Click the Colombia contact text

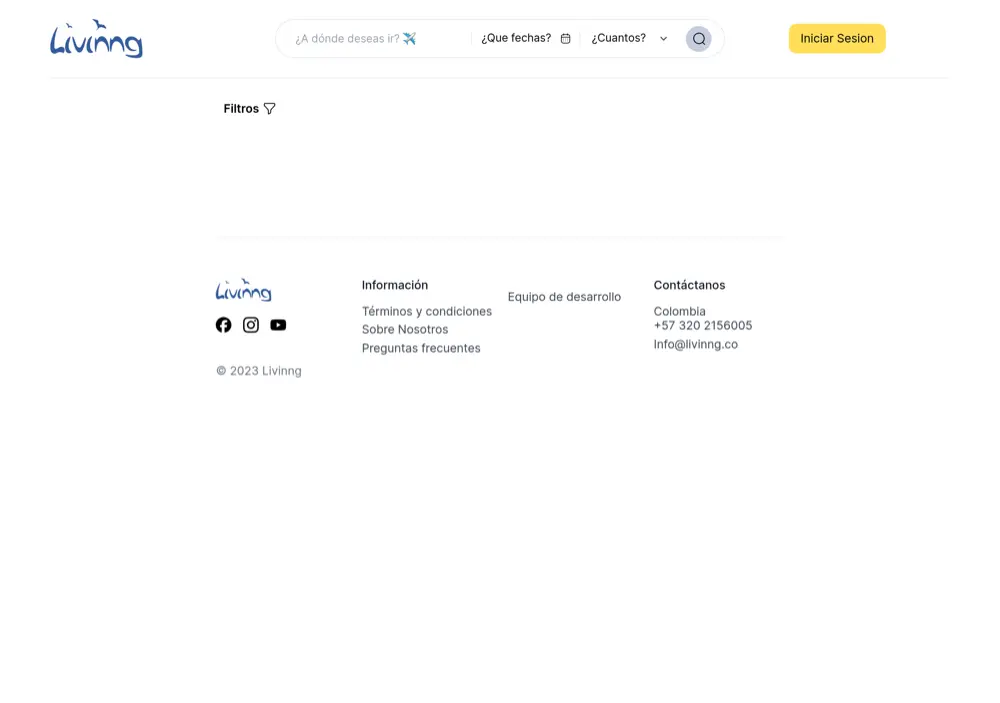(679, 311)
